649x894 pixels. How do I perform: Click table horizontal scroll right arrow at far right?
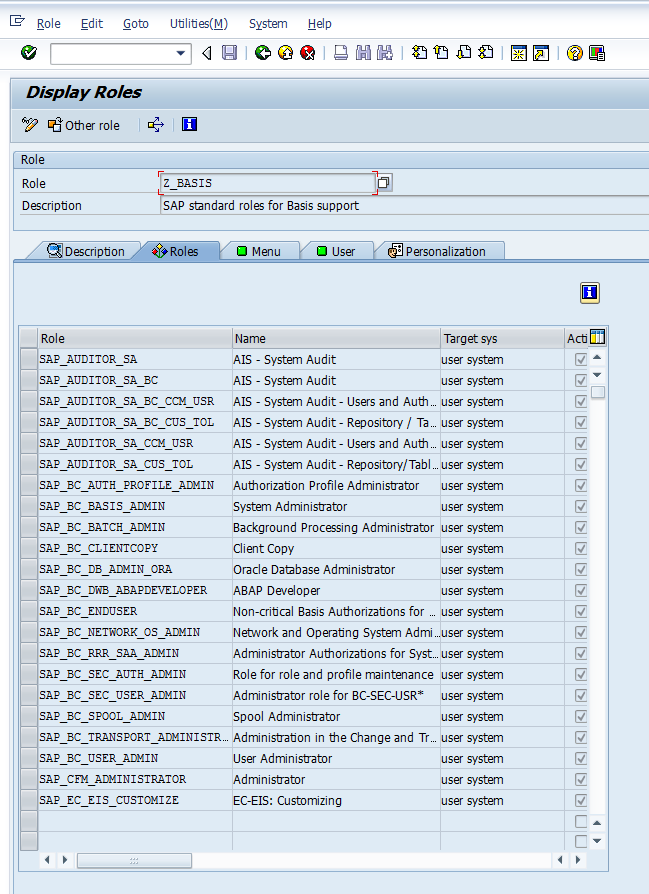click(578, 860)
